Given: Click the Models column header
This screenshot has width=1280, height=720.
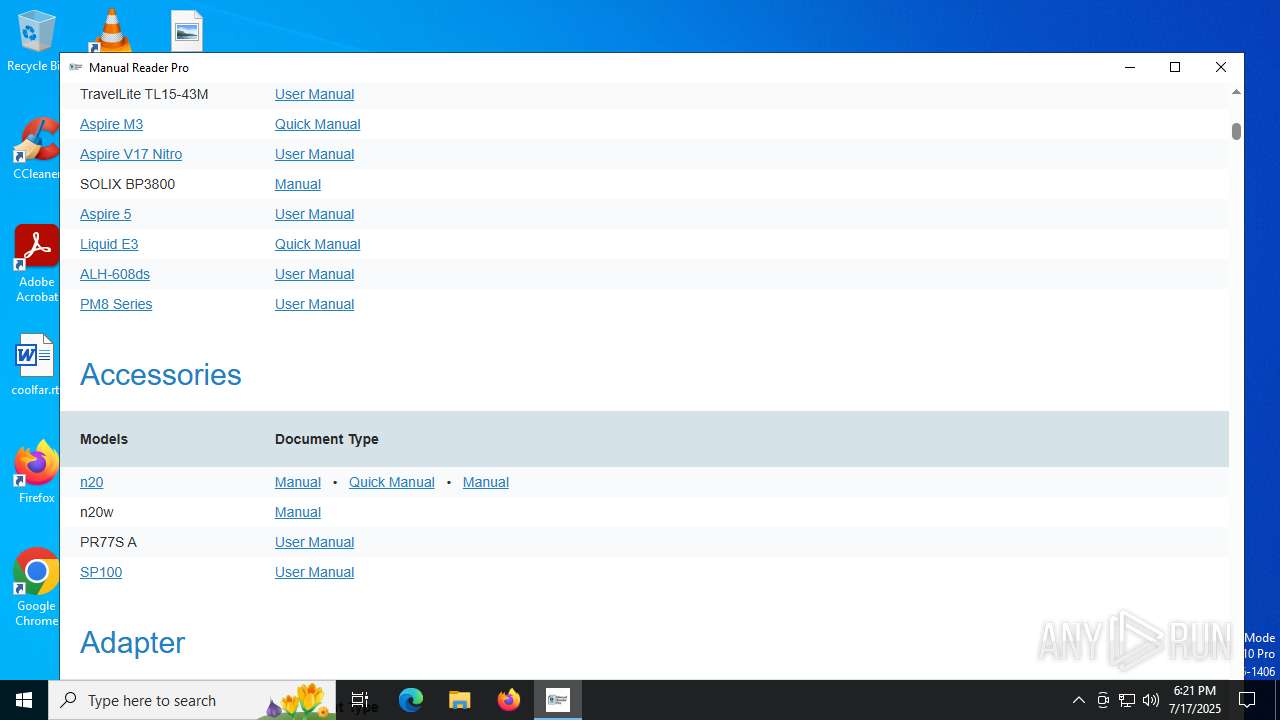Looking at the screenshot, I should (x=104, y=439).
